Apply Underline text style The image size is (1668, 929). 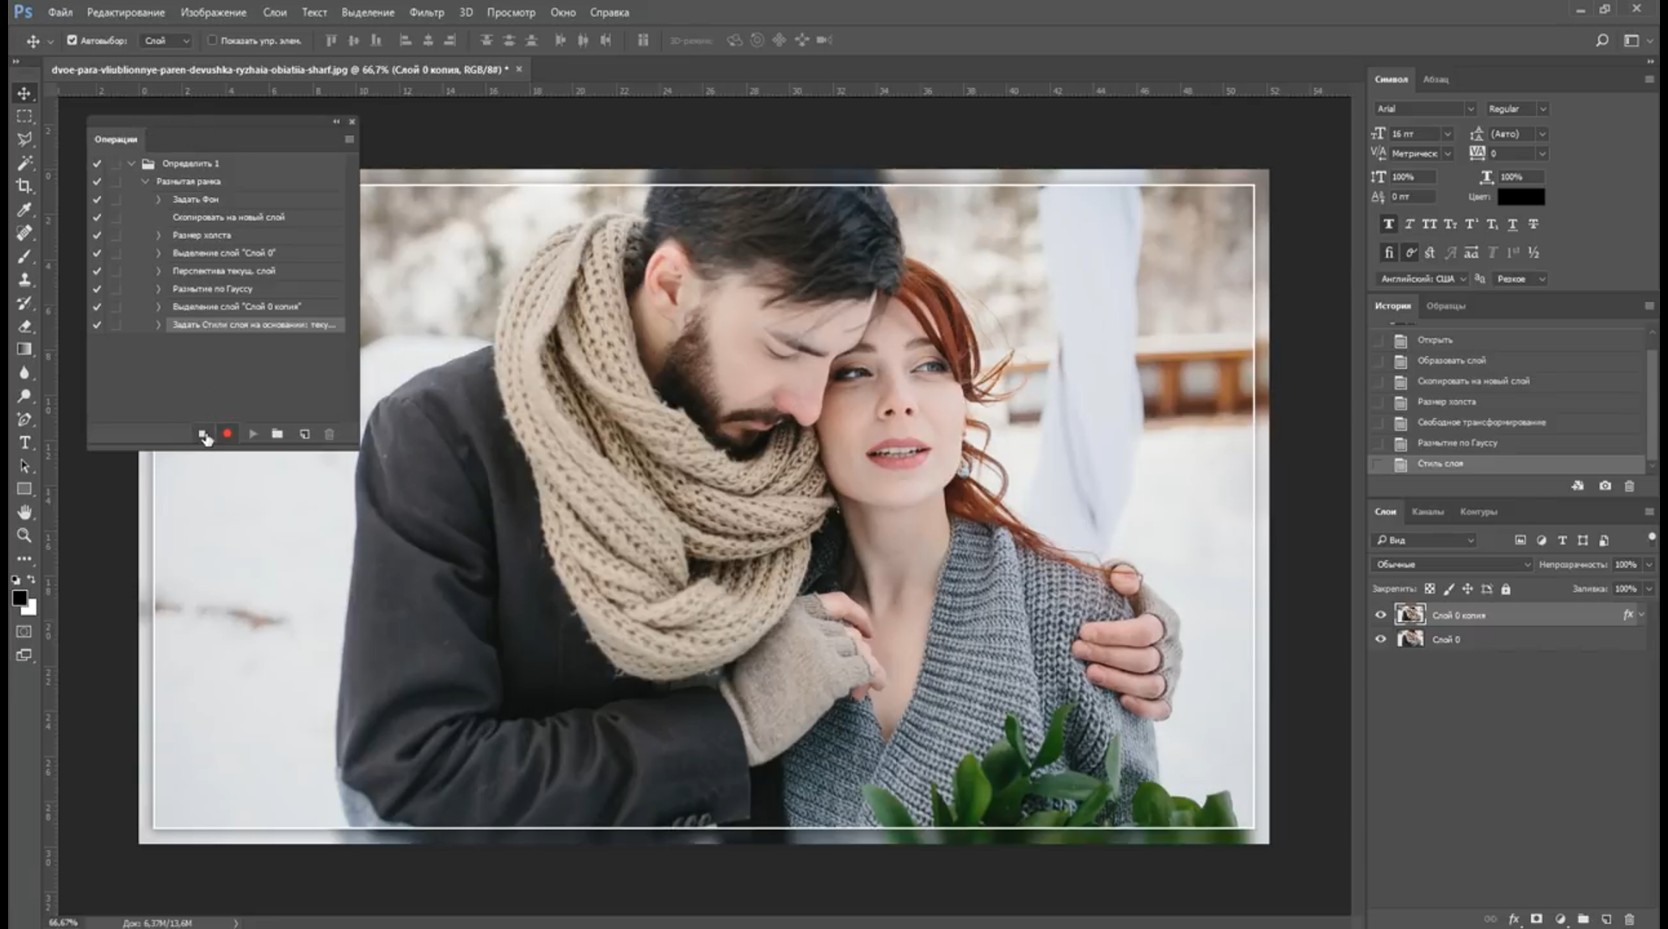coord(1512,224)
